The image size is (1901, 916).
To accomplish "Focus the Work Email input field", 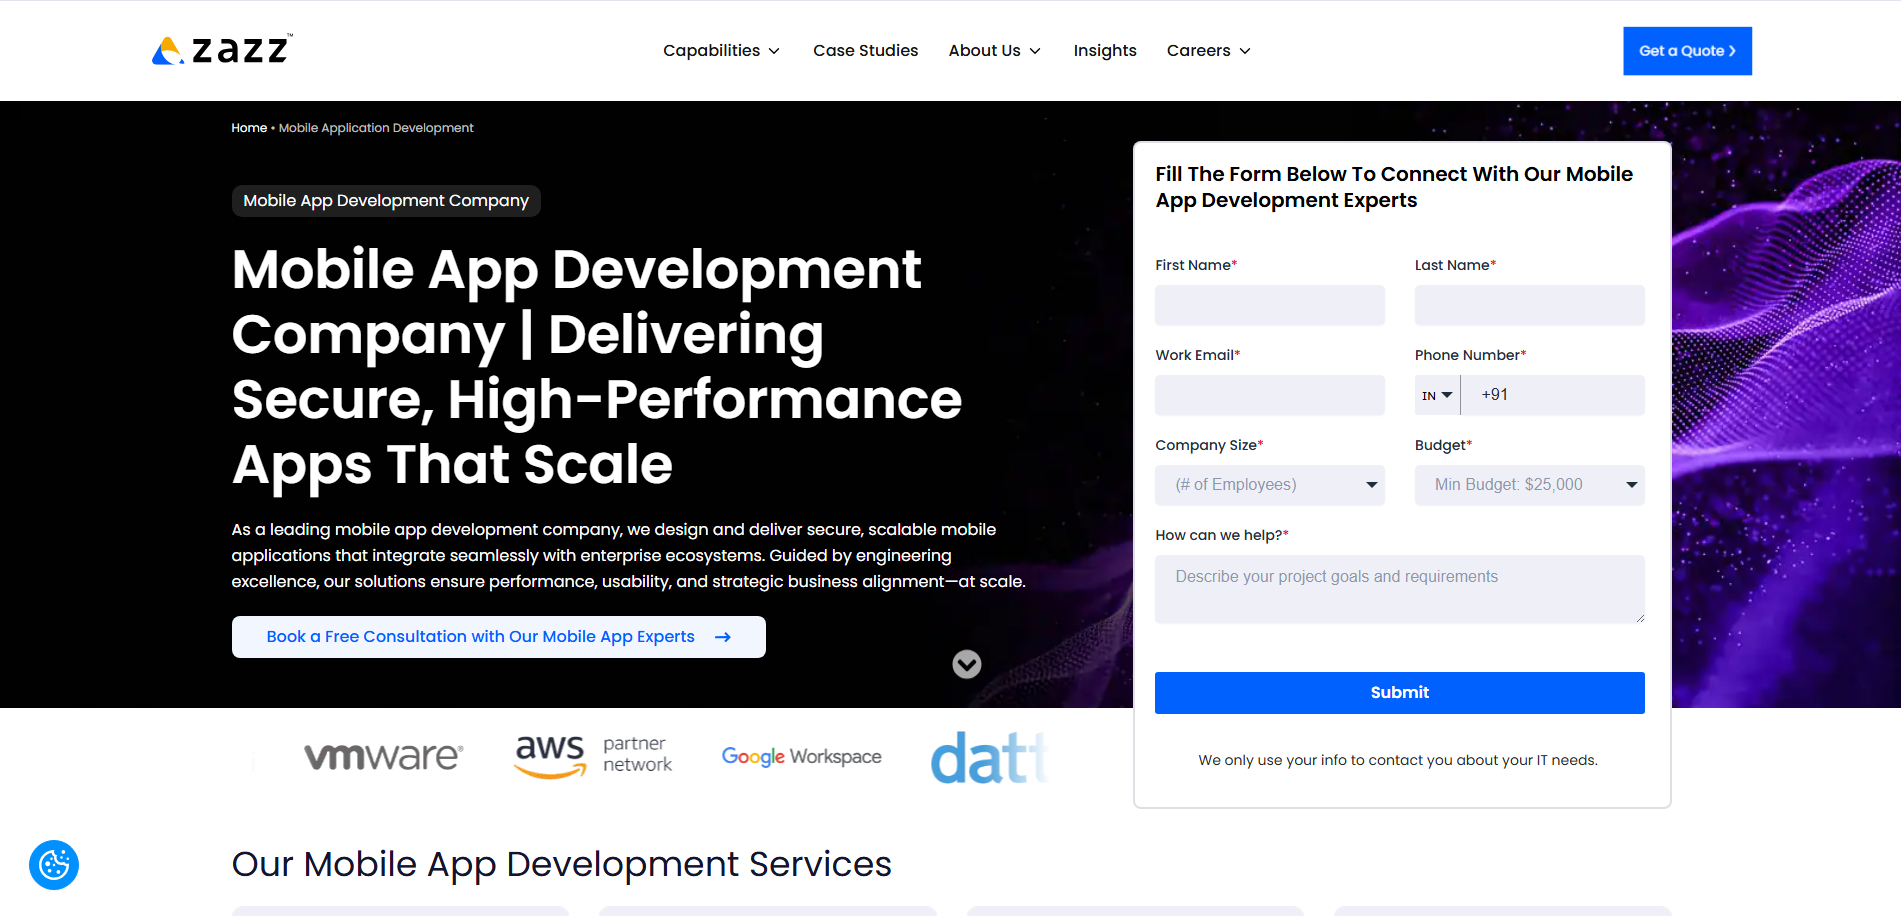I will pyautogui.click(x=1269, y=395).
